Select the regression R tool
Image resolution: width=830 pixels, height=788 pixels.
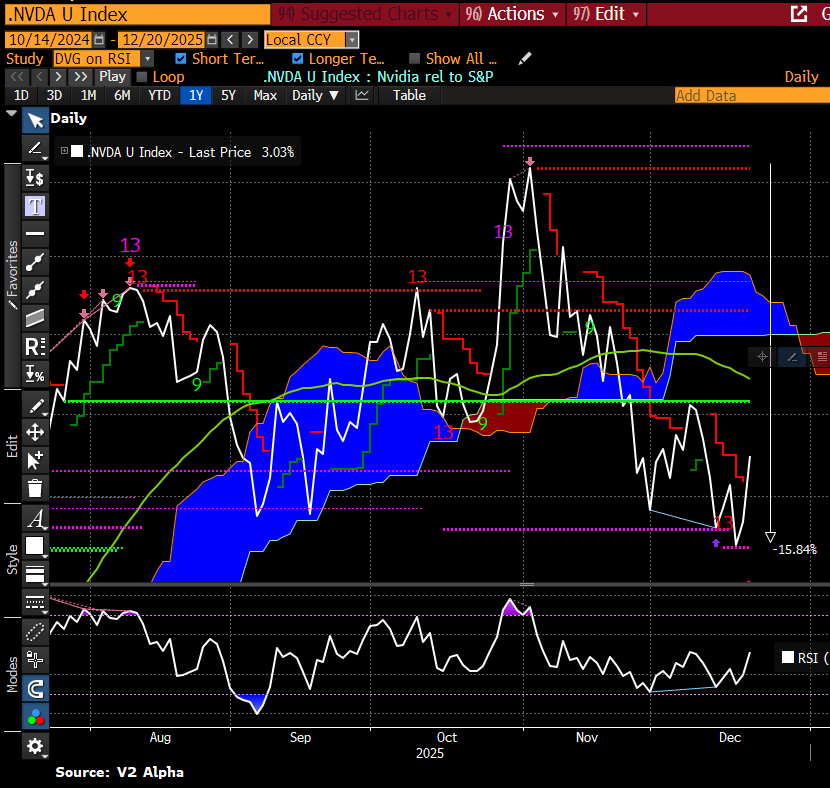point(35,346)
